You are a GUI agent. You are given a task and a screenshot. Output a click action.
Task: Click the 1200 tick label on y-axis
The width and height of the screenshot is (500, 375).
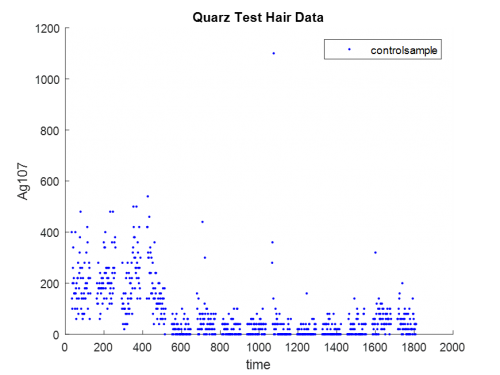(48, 29)
